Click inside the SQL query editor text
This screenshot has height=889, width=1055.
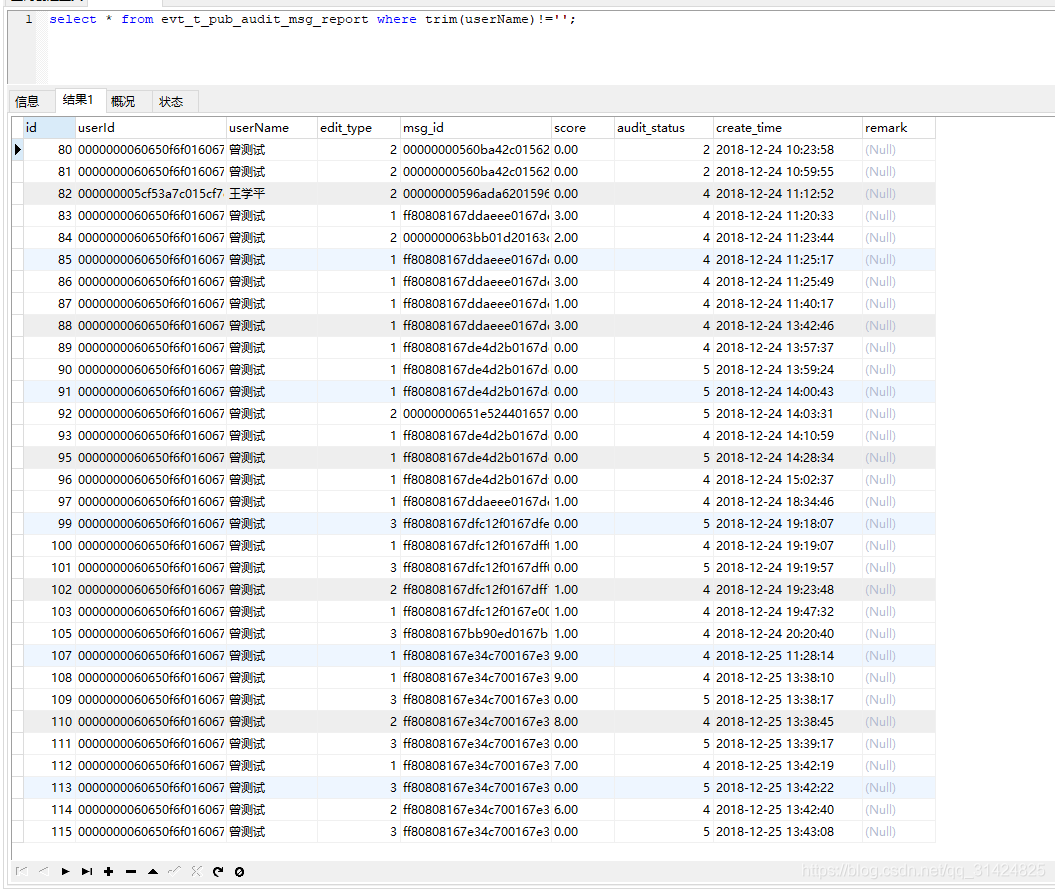point(312,20)
